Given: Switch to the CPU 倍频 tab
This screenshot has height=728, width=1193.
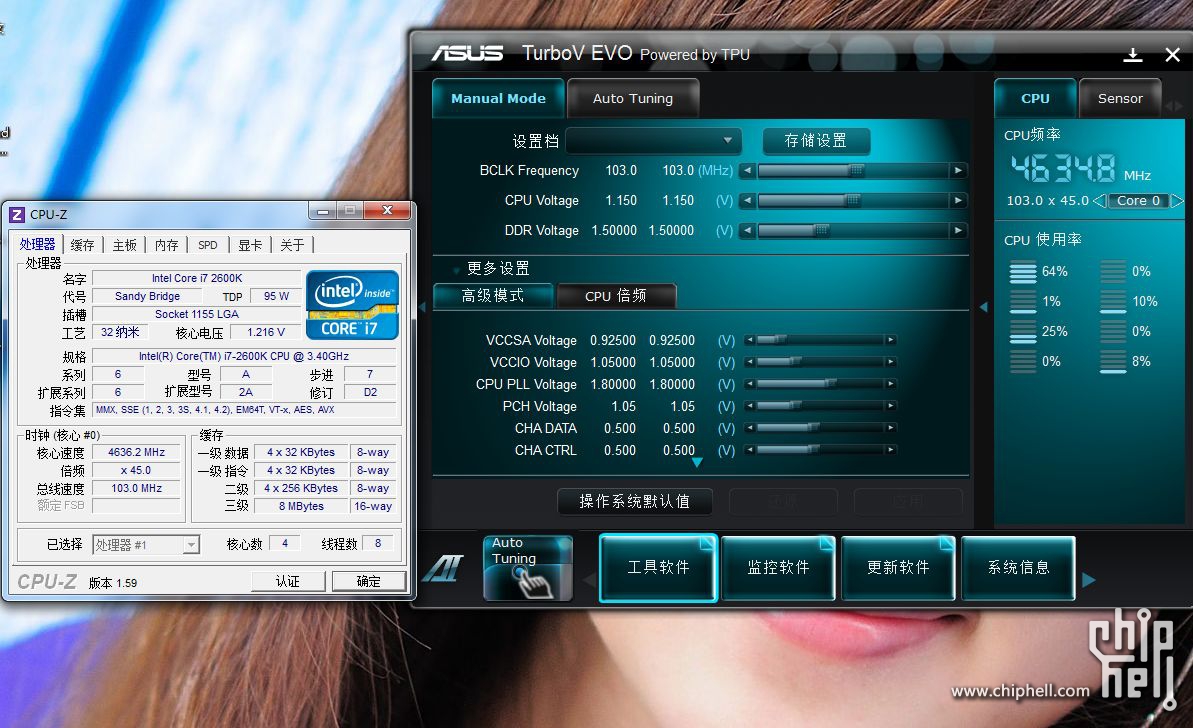Looking at the screenshot, I should click(x=615, y=296).
